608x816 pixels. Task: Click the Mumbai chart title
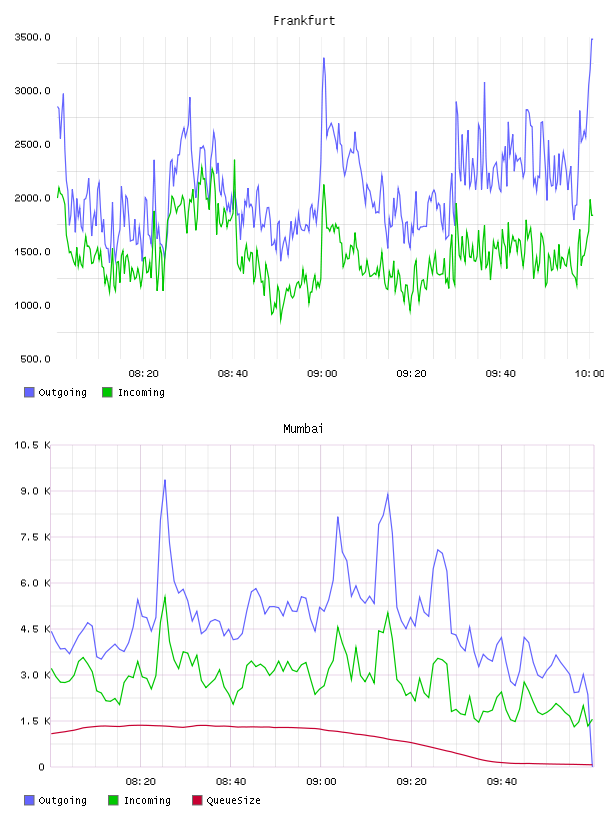click(303, 429)
